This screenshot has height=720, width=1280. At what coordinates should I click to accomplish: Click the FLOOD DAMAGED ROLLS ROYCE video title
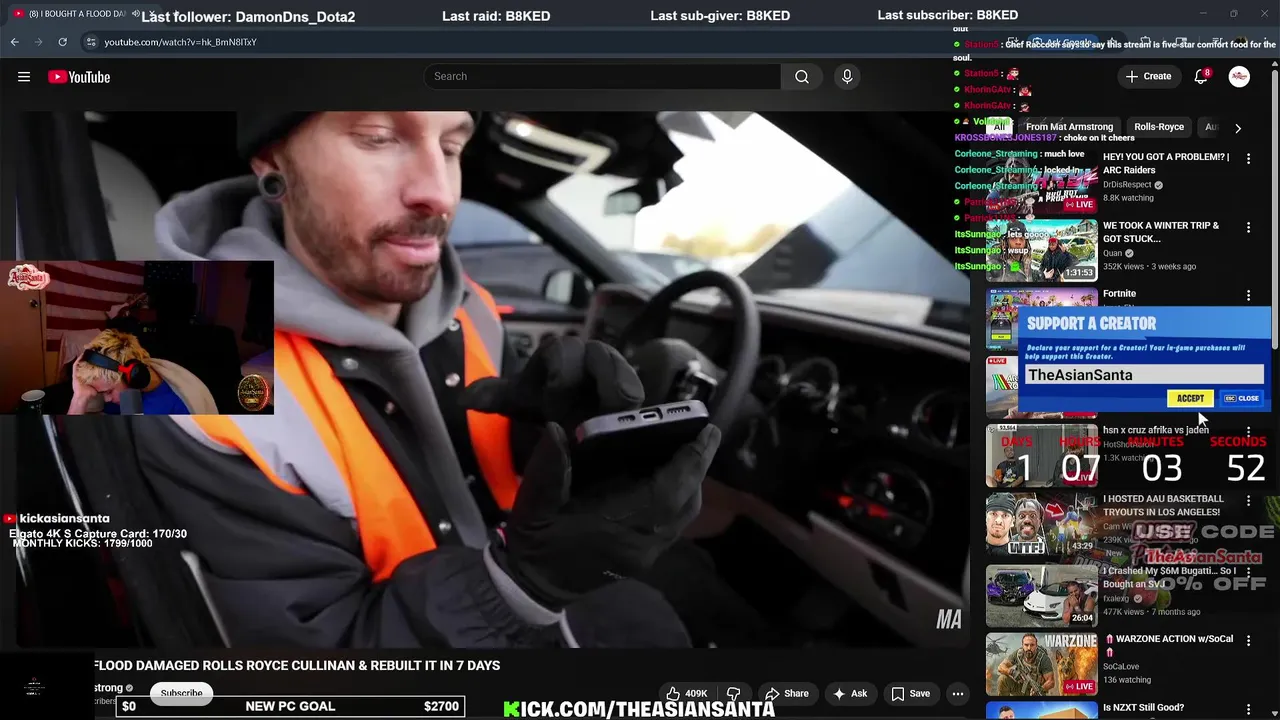(297, 665)
